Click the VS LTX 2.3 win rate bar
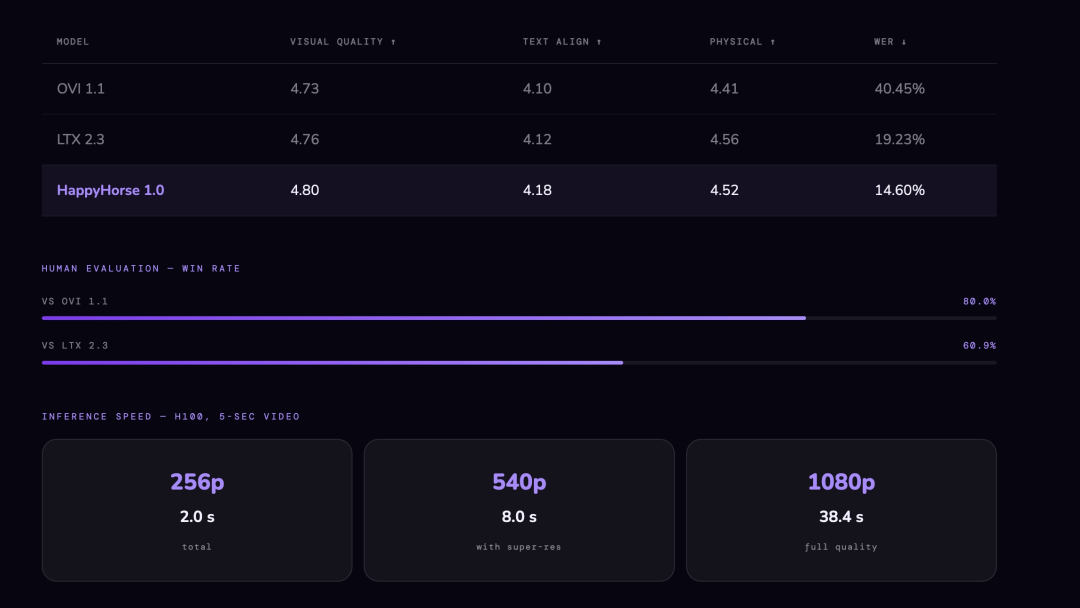The width and height of the screenshot is (1080, 608). click(x=519, y=363)
